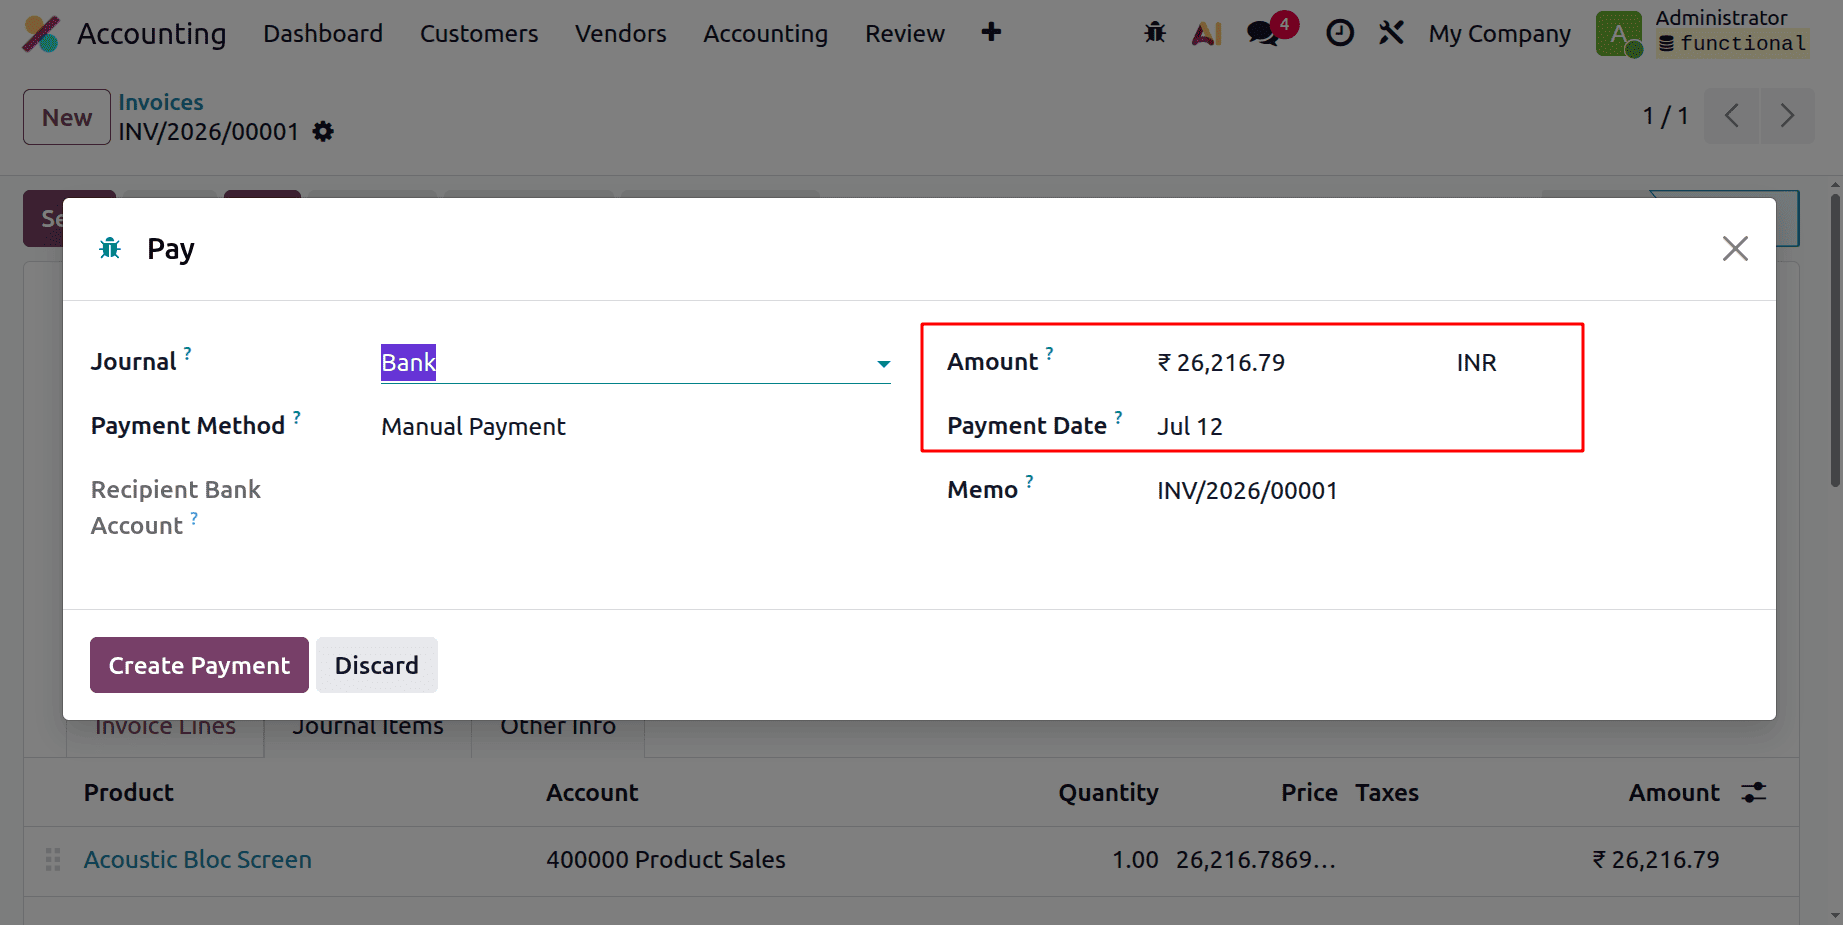
Task: Click the plus icon in menu bar
Action: click(991, 33)
